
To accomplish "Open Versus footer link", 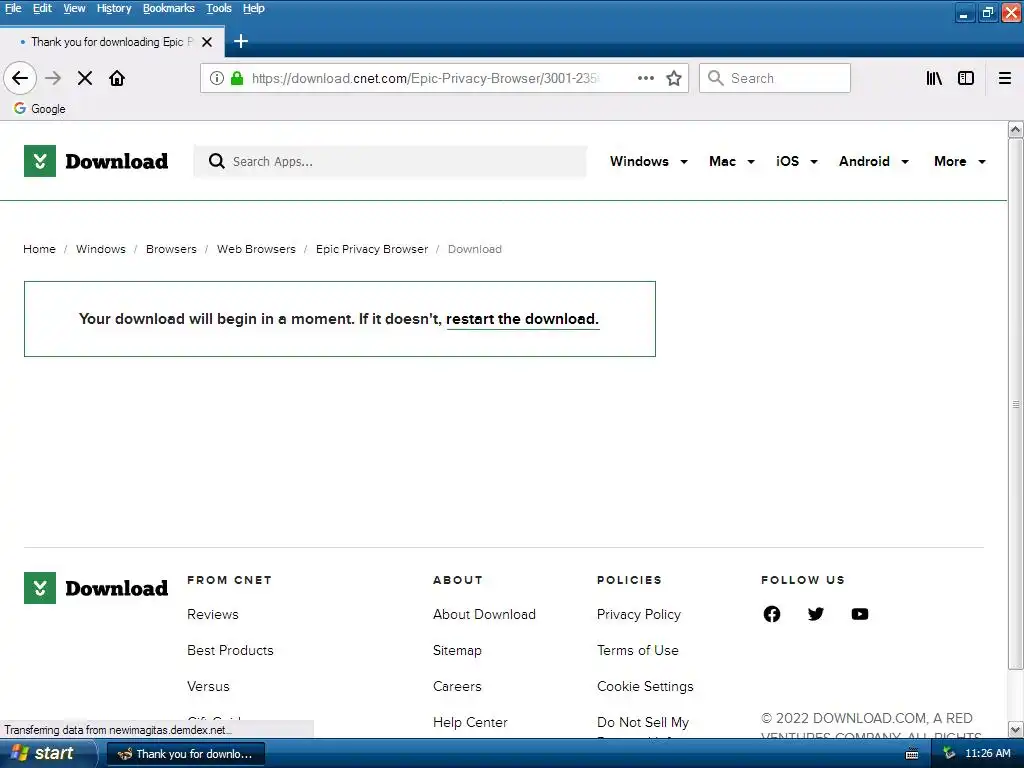I will point(208,686).
